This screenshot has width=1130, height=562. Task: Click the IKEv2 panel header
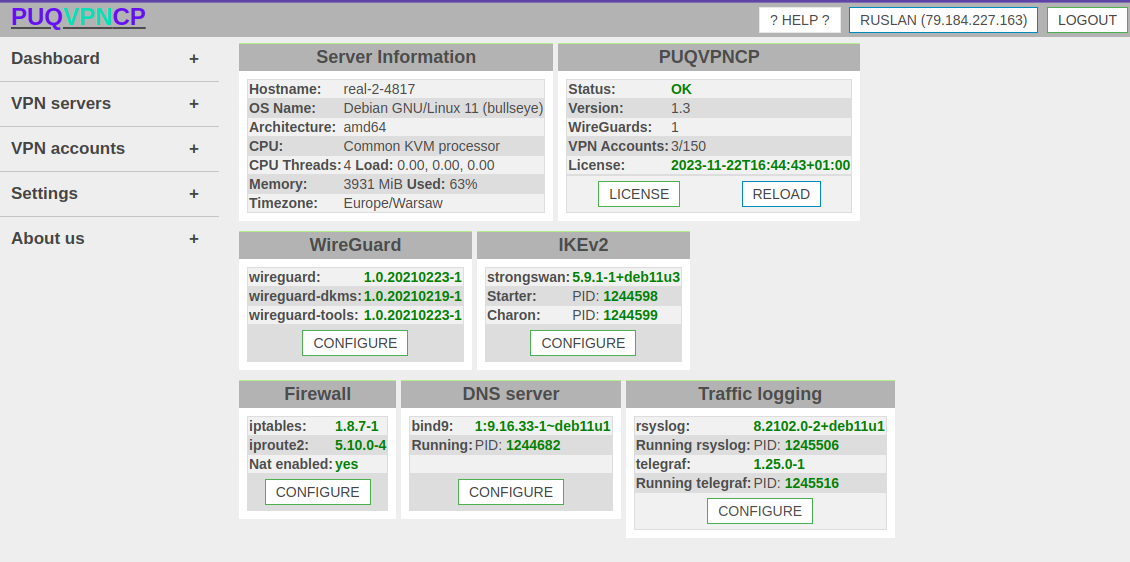pyautogui.click(x=583, y=245)
